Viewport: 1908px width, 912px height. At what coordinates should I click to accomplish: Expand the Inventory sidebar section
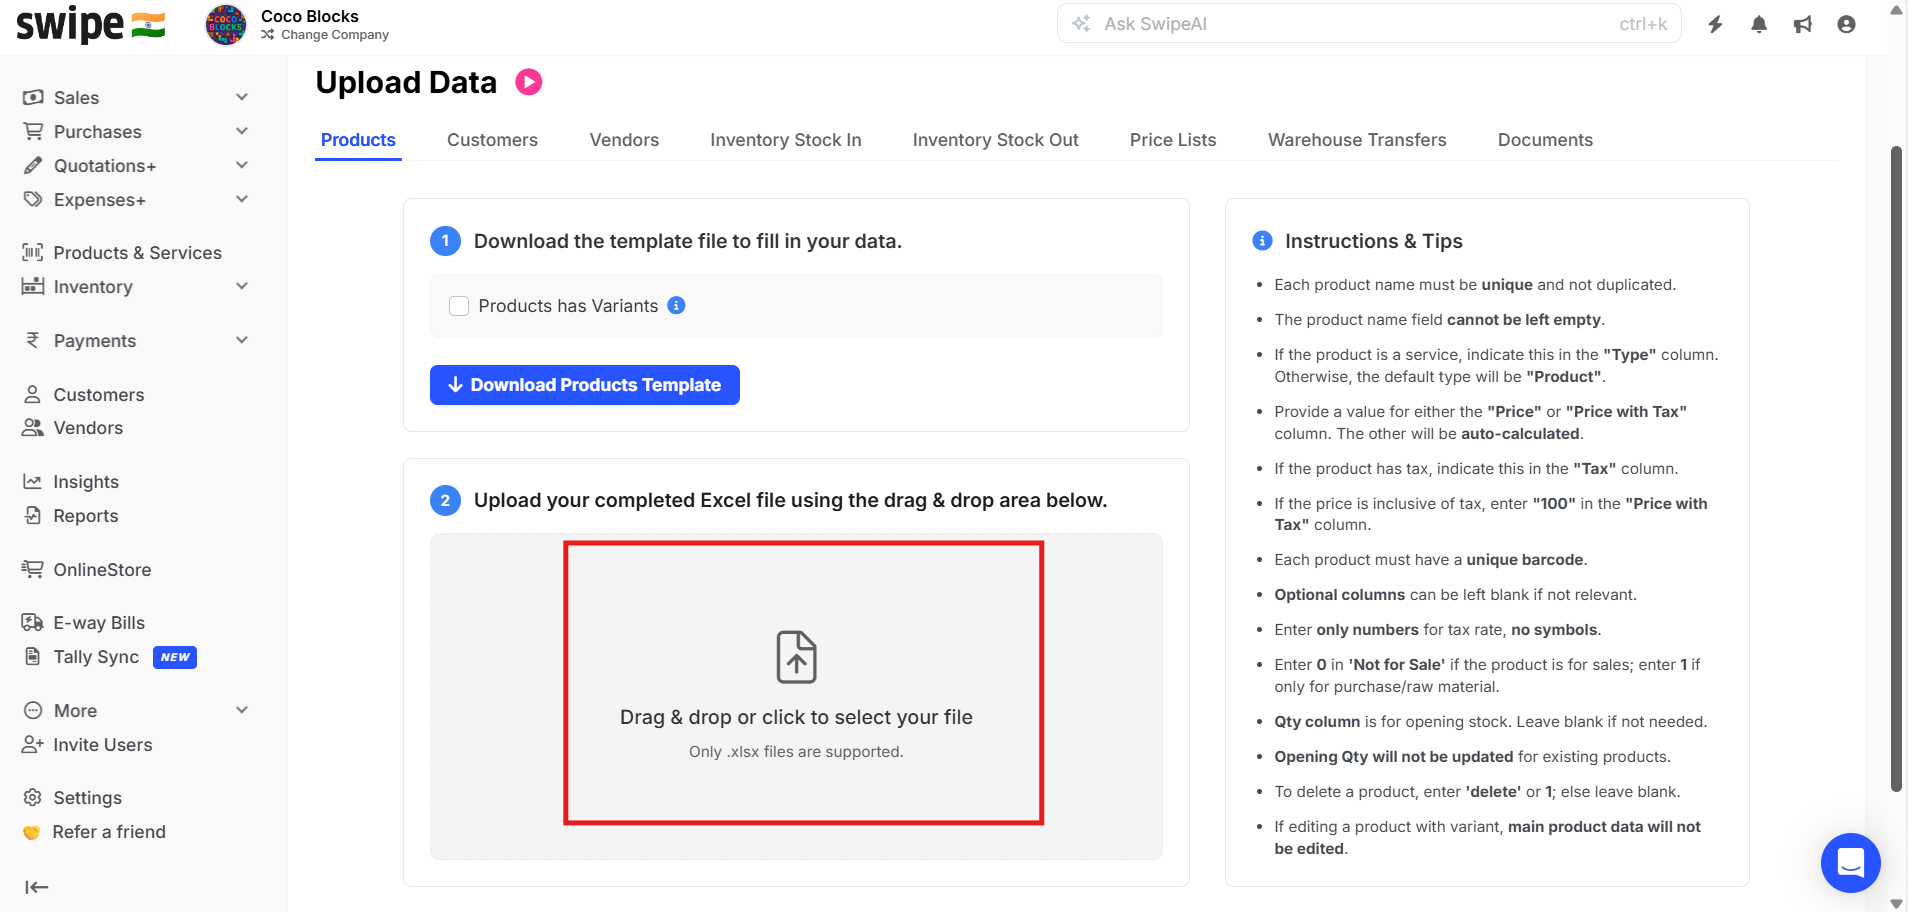(x=241, y=287)
